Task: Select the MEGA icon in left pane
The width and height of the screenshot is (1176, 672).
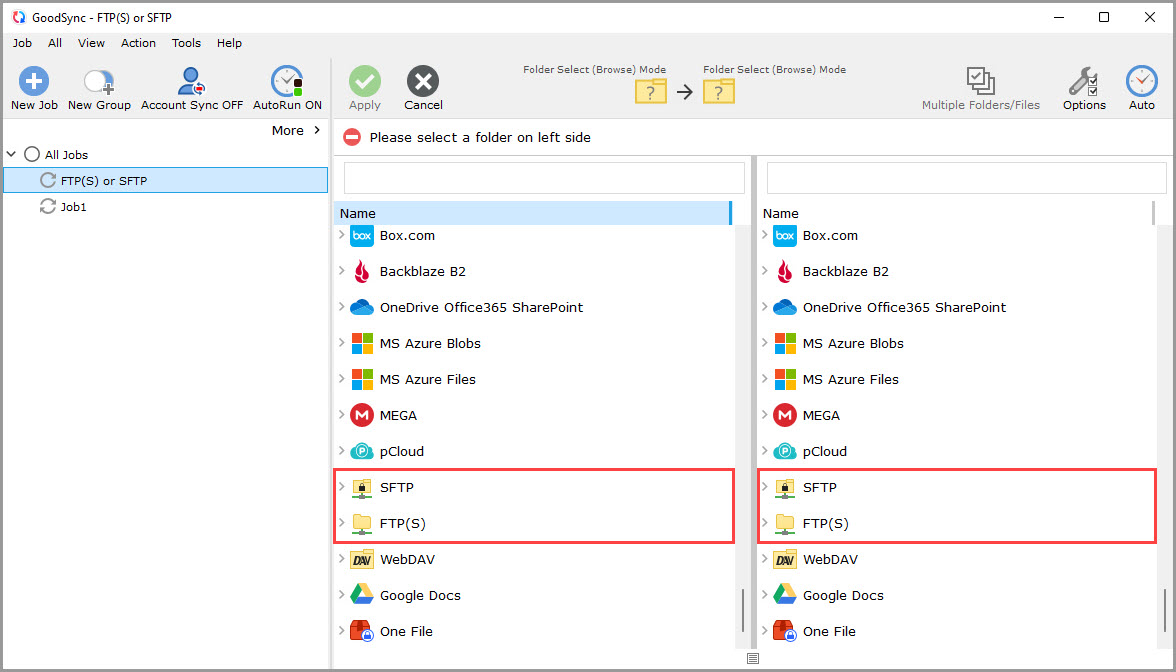Action: 362,415
